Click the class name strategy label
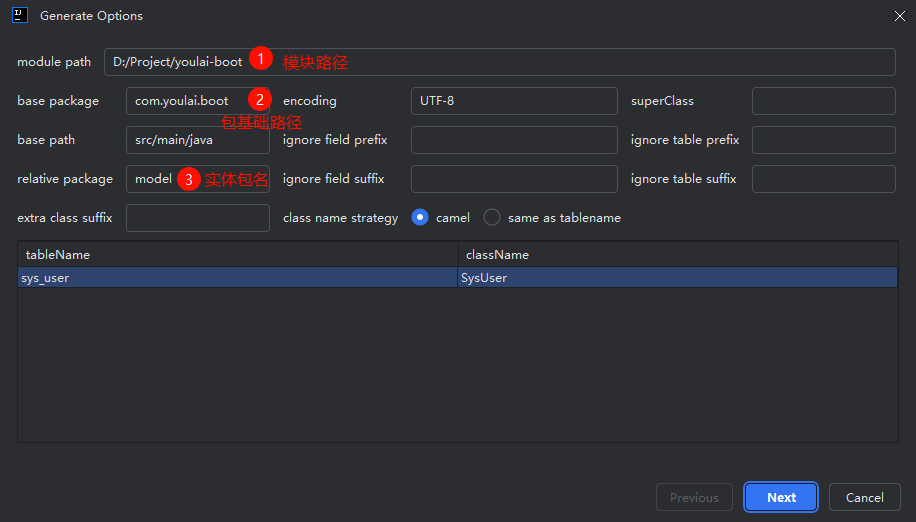The image size is (916, 522). click(x=341, y=218)
